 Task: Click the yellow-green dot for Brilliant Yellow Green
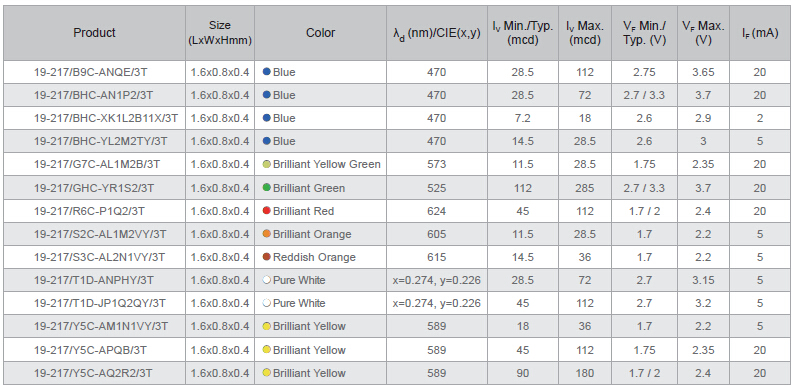(x=266, y=164)
